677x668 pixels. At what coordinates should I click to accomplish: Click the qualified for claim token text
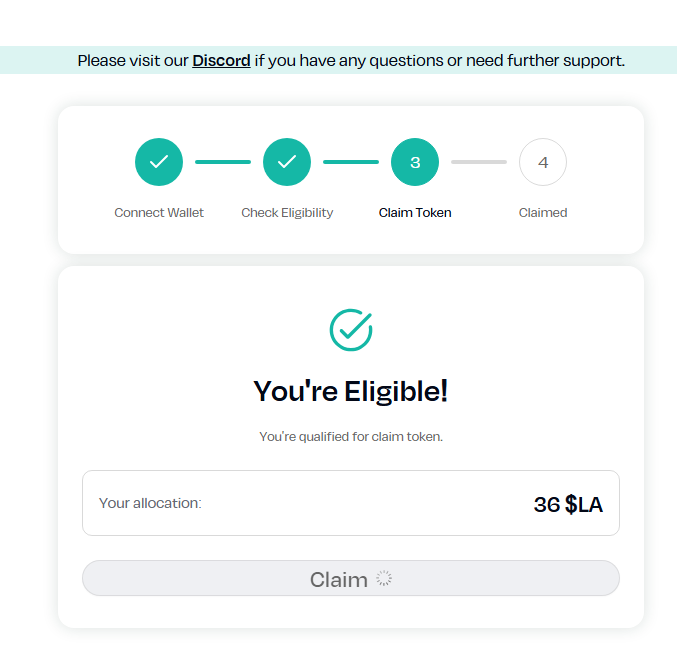coord(351,437)
